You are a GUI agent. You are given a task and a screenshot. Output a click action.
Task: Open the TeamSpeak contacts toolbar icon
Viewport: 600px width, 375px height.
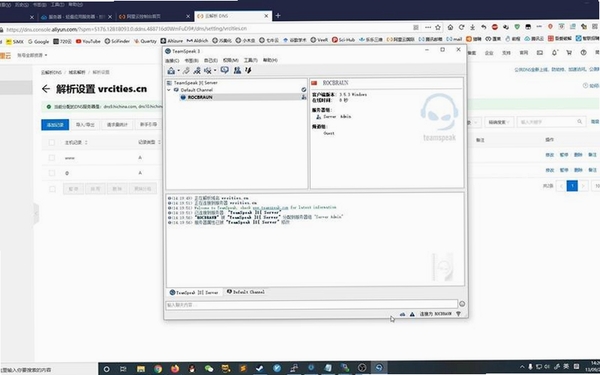(x=237, y=70)
